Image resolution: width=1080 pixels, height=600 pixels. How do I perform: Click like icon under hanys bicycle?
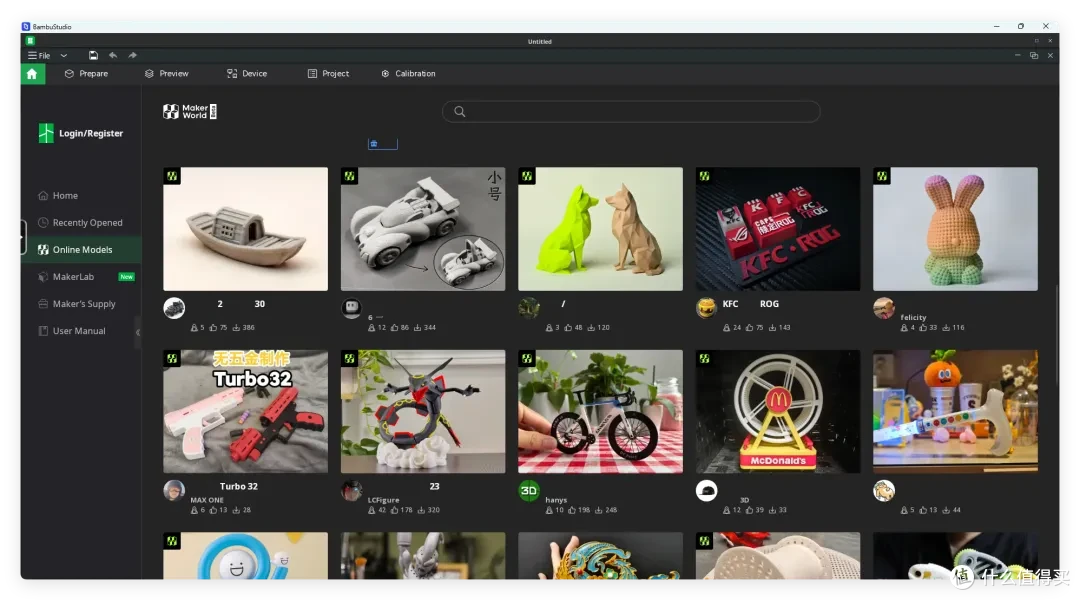click(572, 510)
